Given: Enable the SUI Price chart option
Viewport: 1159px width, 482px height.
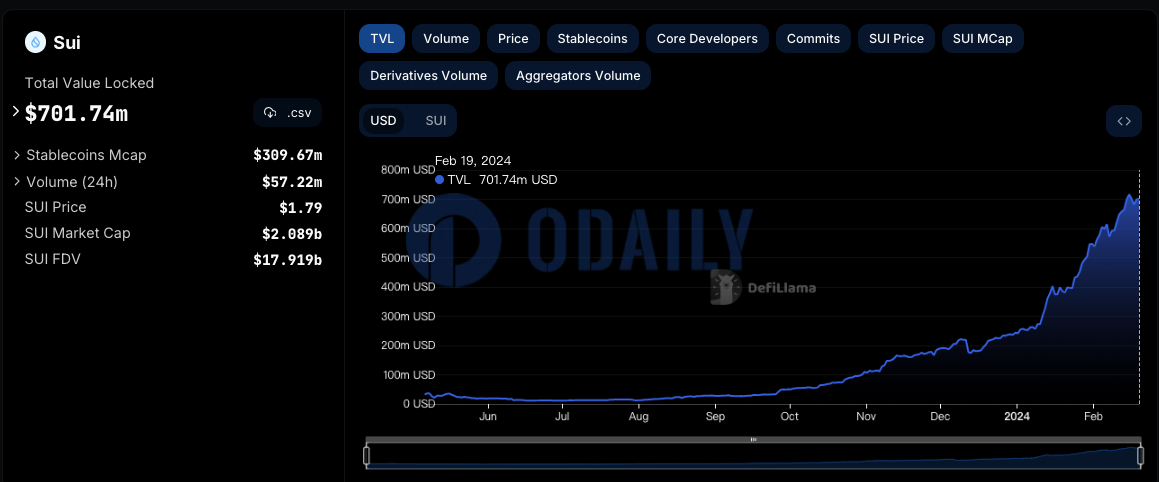Looking at the screenshot, I should tap(897, 38).
